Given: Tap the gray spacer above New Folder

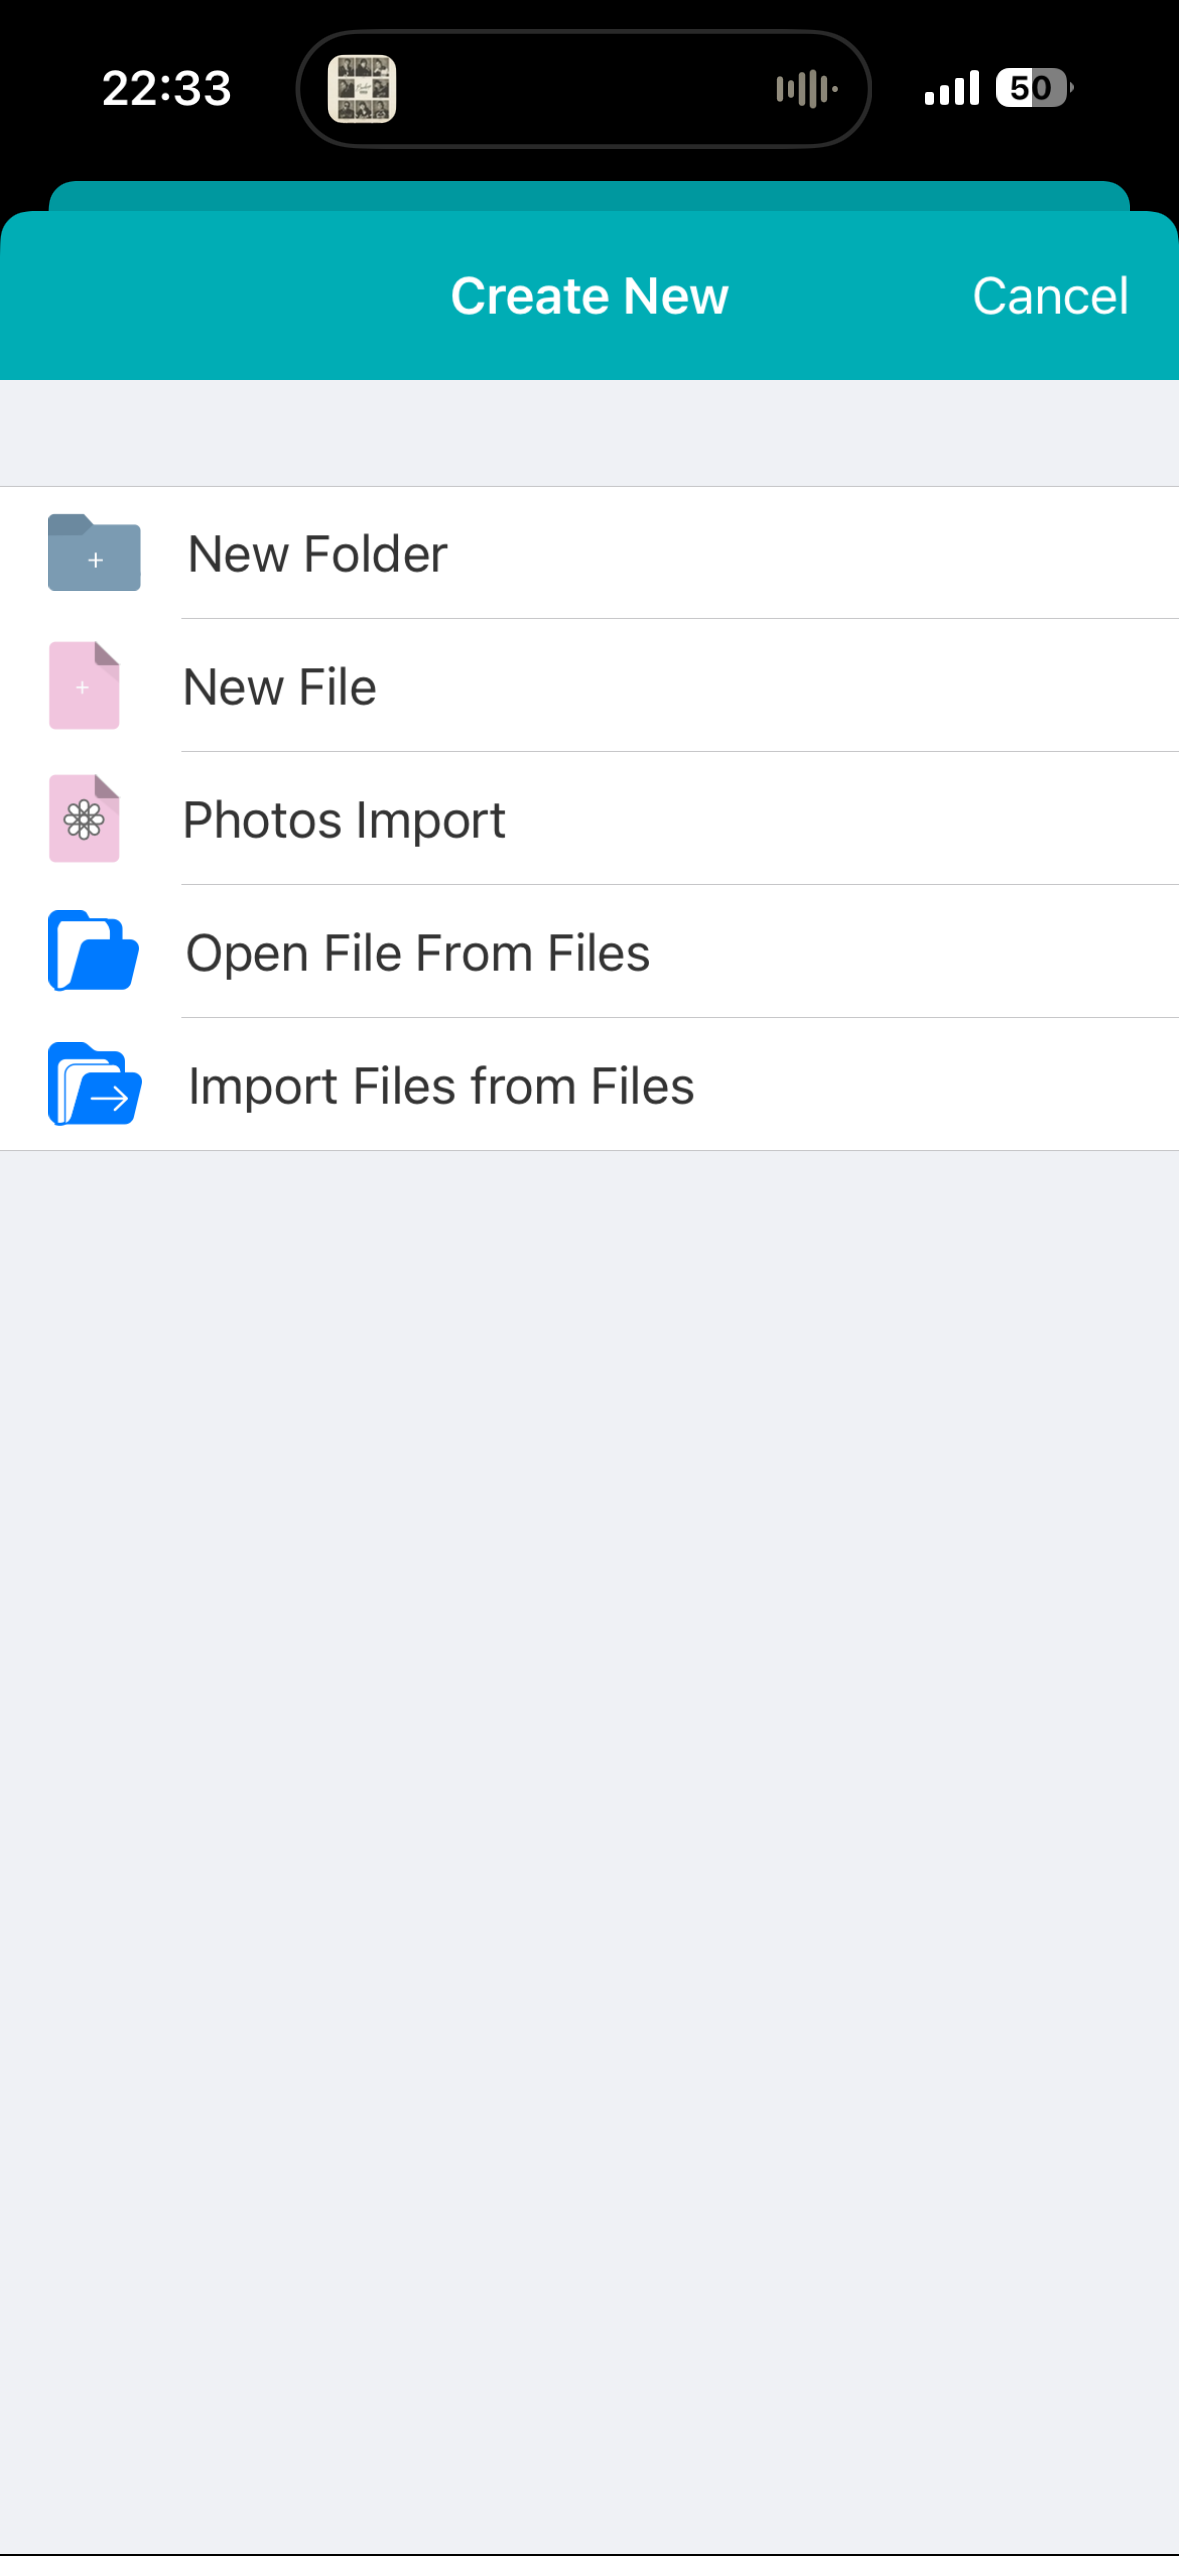Looking at the screenshot, I should [x=589, y=433].
